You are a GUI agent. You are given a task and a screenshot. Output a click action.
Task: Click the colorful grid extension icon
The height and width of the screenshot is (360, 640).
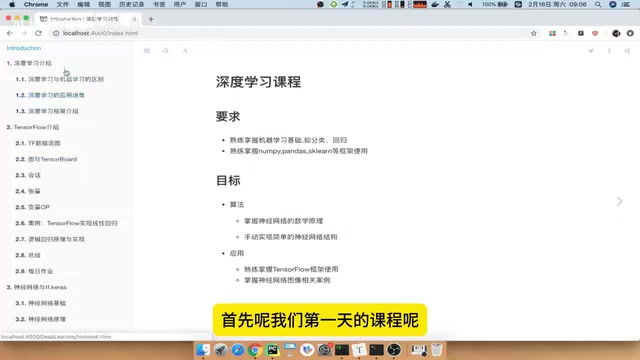[x=552, y=33]
